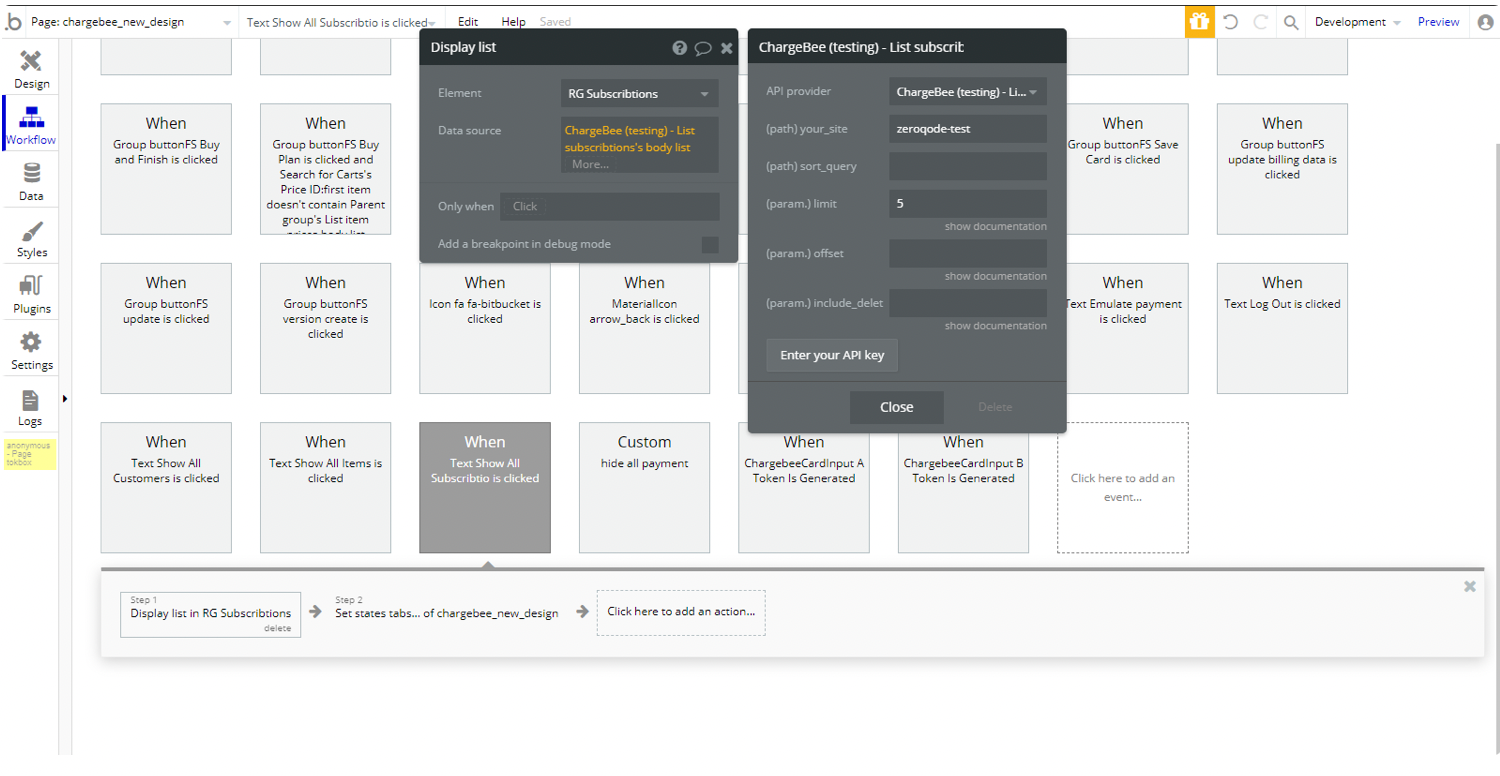Open the Workflow tab in sidebar
The image size is (1500, 776).
[31, 124]
